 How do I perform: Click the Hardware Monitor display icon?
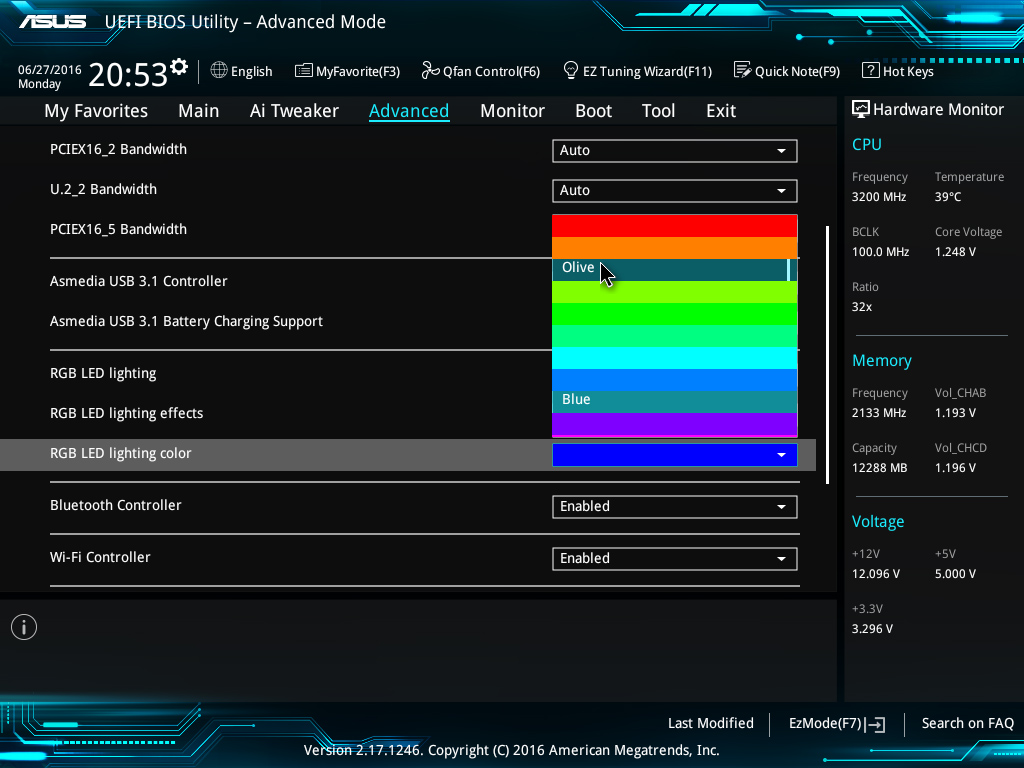pos(861,109)
